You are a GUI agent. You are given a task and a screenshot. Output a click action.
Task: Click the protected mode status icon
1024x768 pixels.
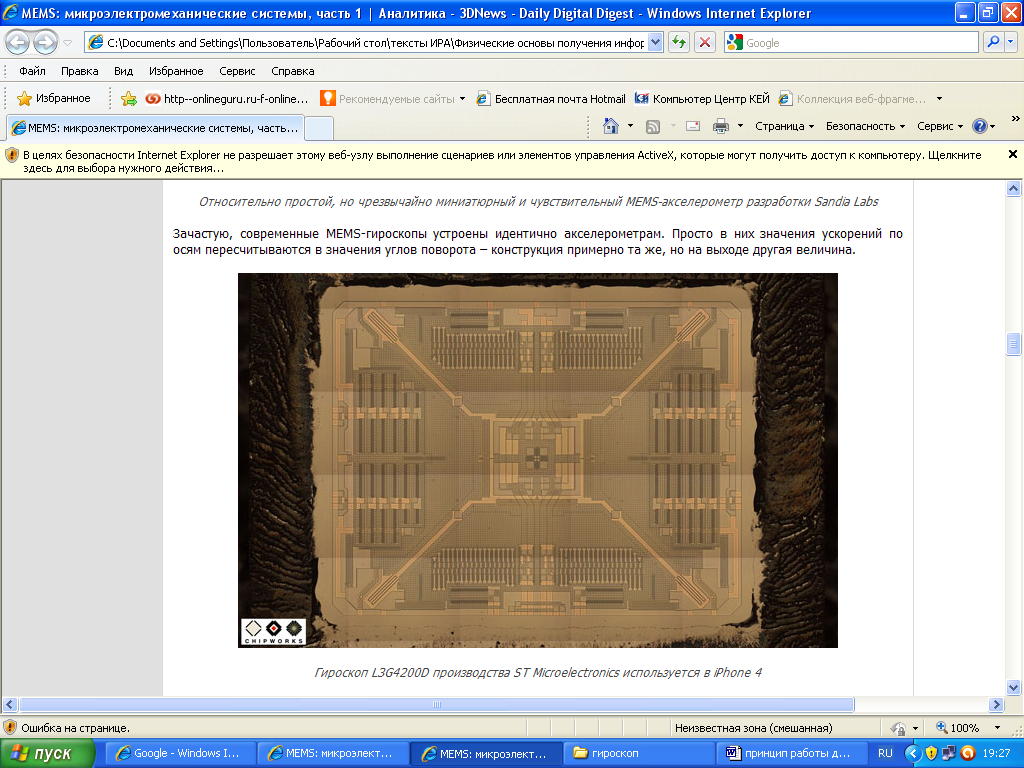899,728
